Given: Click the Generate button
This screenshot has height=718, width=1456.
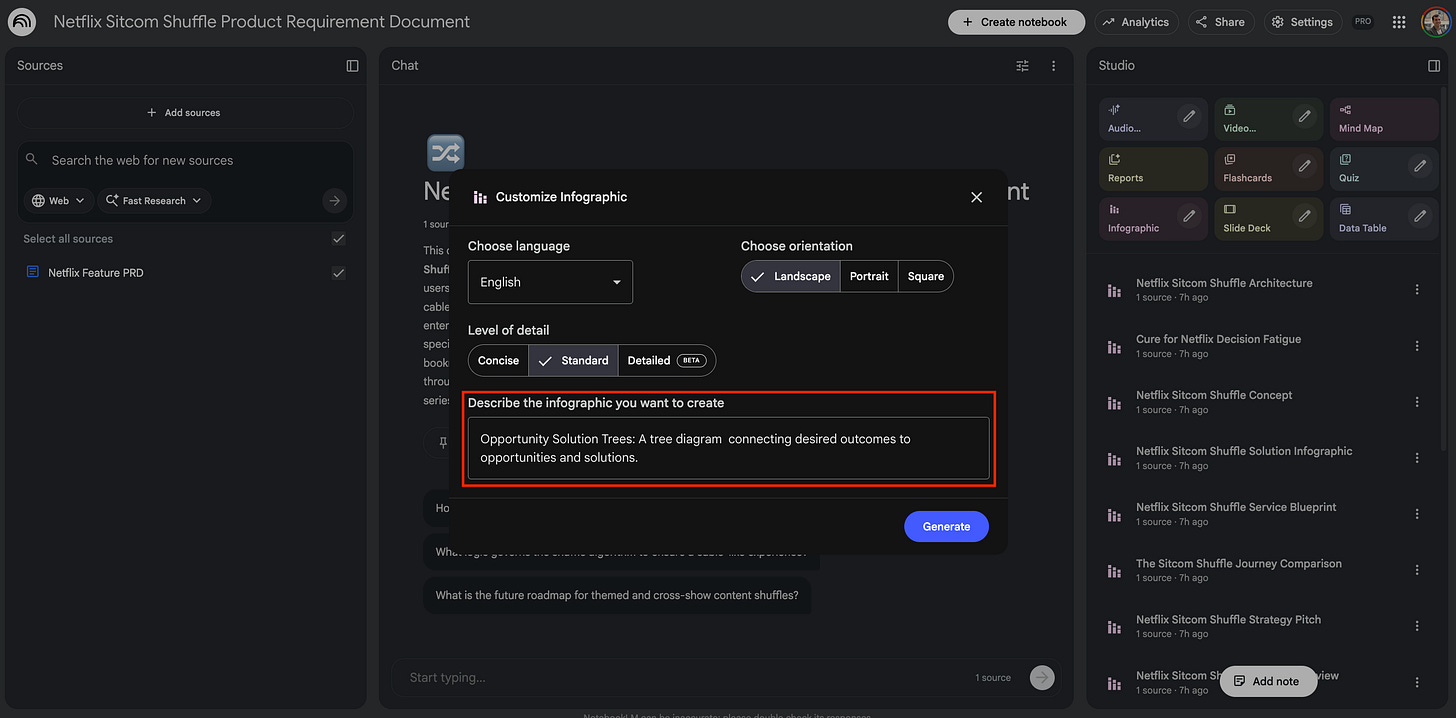Looking at the screenshot, I should coord(946,527).
